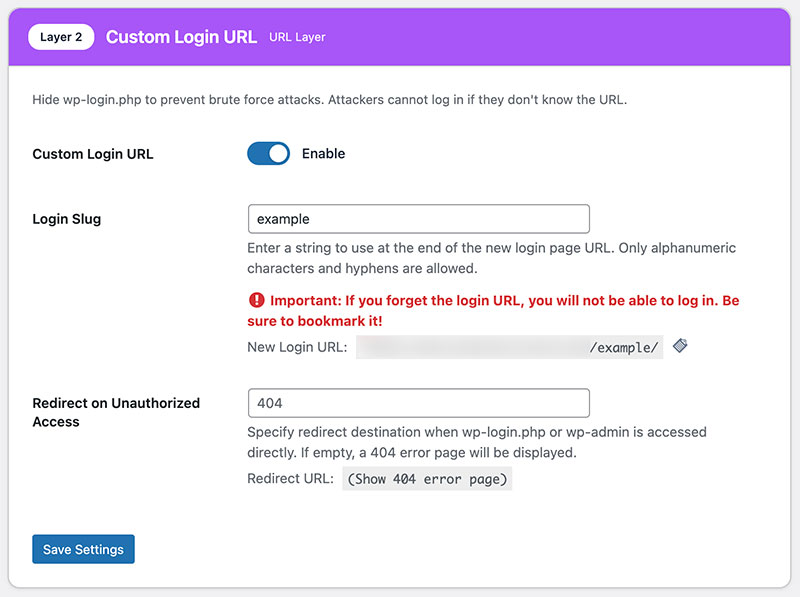Click the "Enable" label beside the switch

click(x=323, y=154)
